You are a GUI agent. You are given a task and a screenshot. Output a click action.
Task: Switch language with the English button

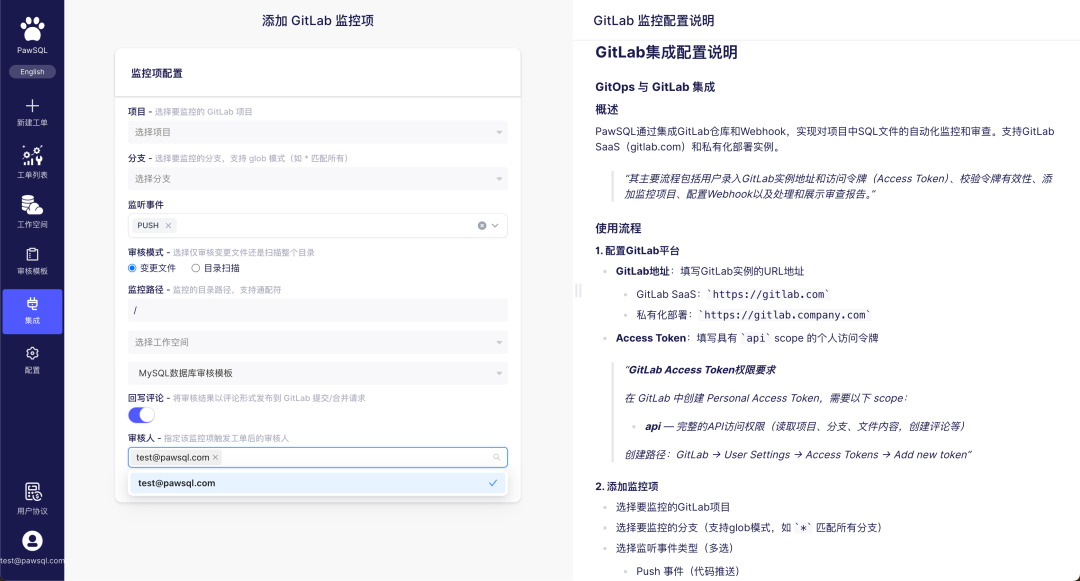(32, 72)
